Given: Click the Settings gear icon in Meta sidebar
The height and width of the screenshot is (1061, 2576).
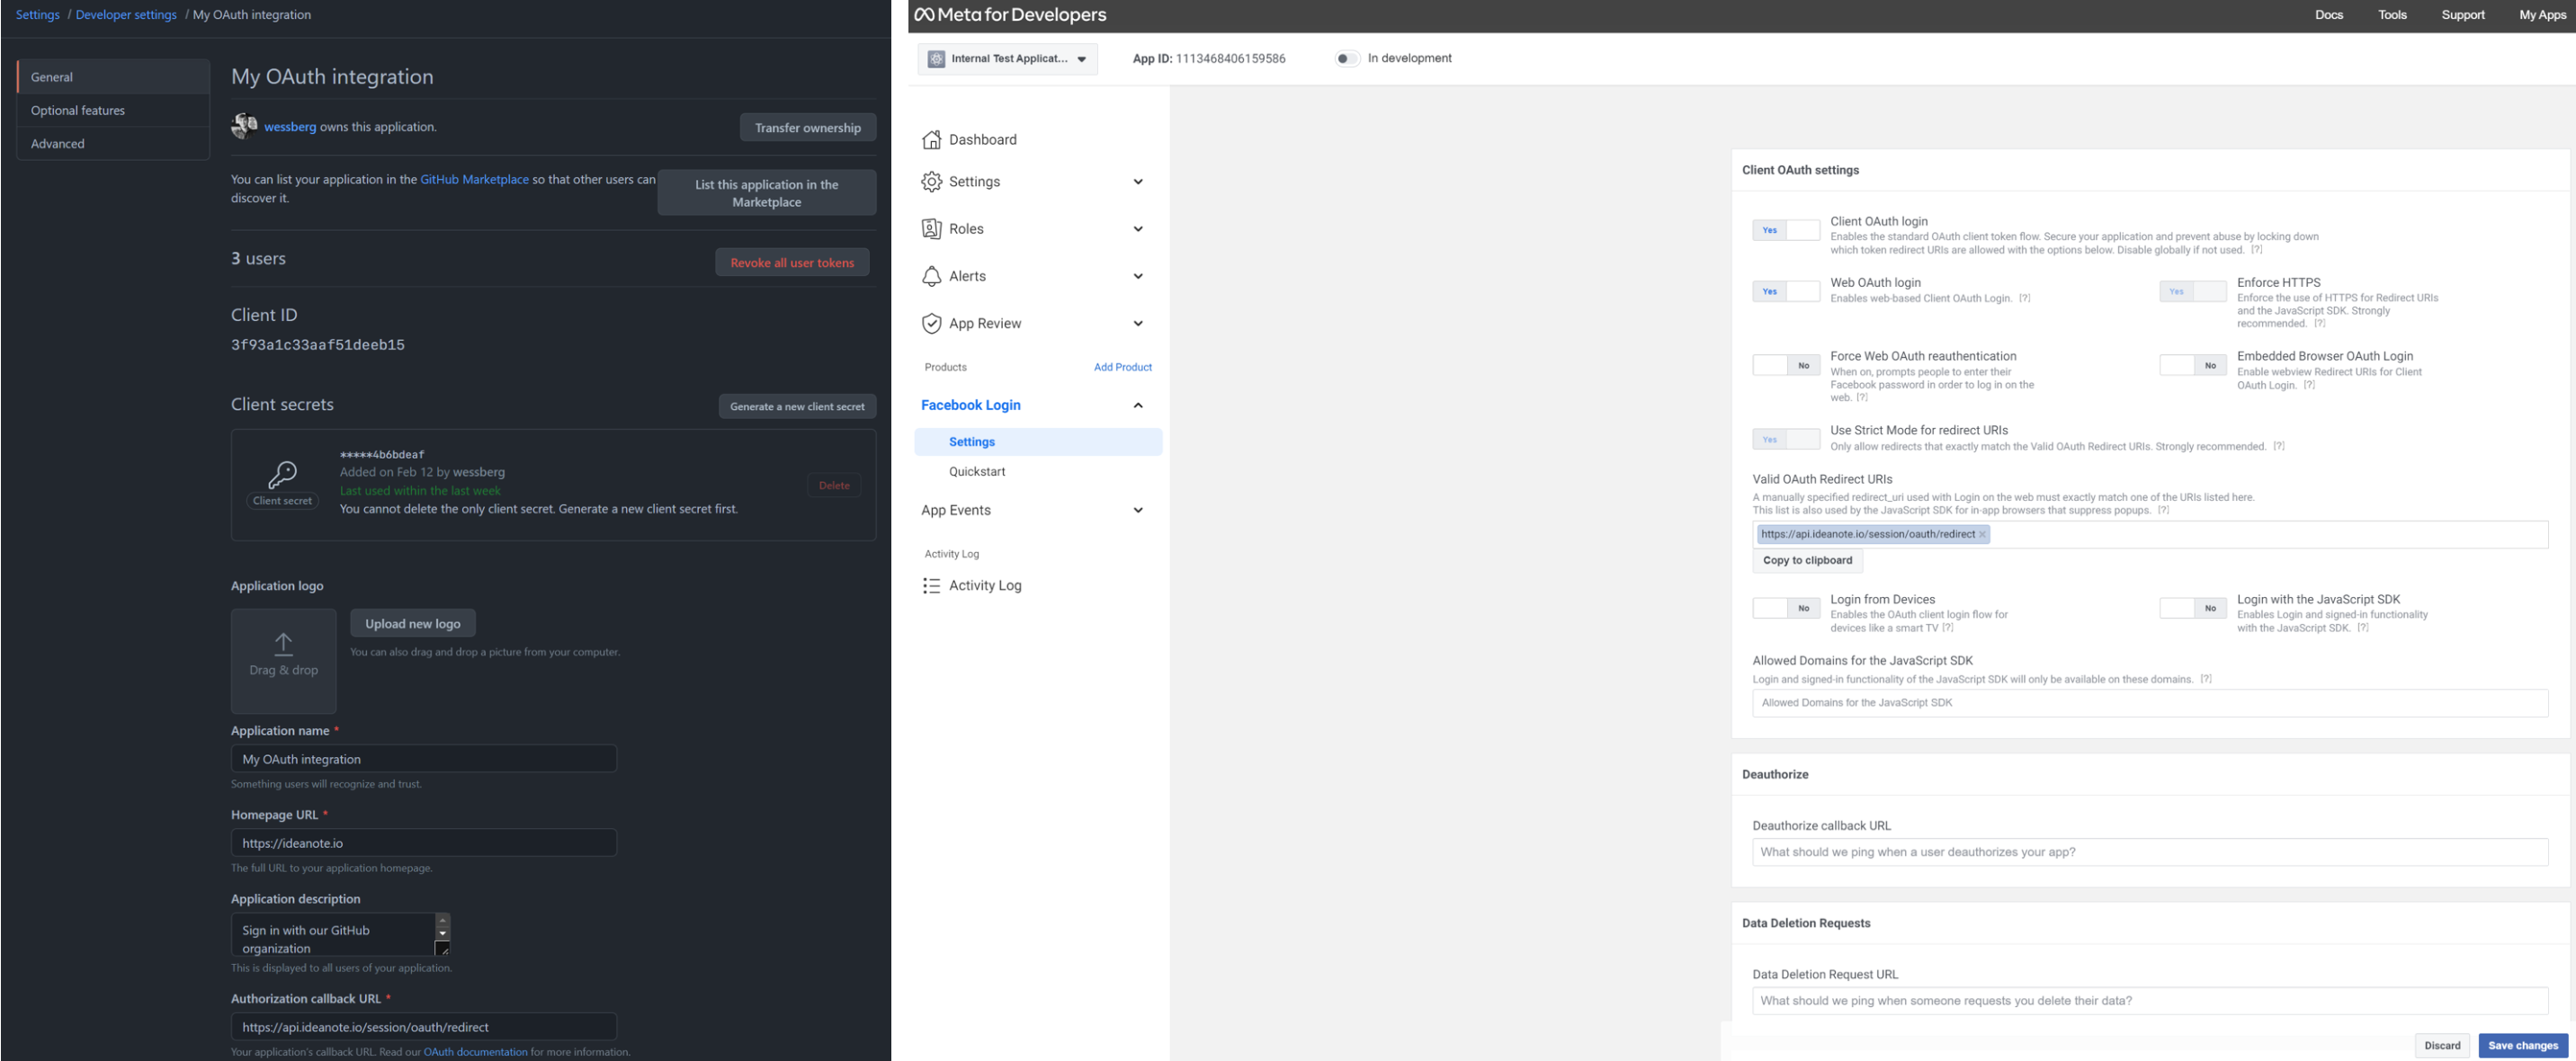Looking at the screenshot, I should click(931, 181).
